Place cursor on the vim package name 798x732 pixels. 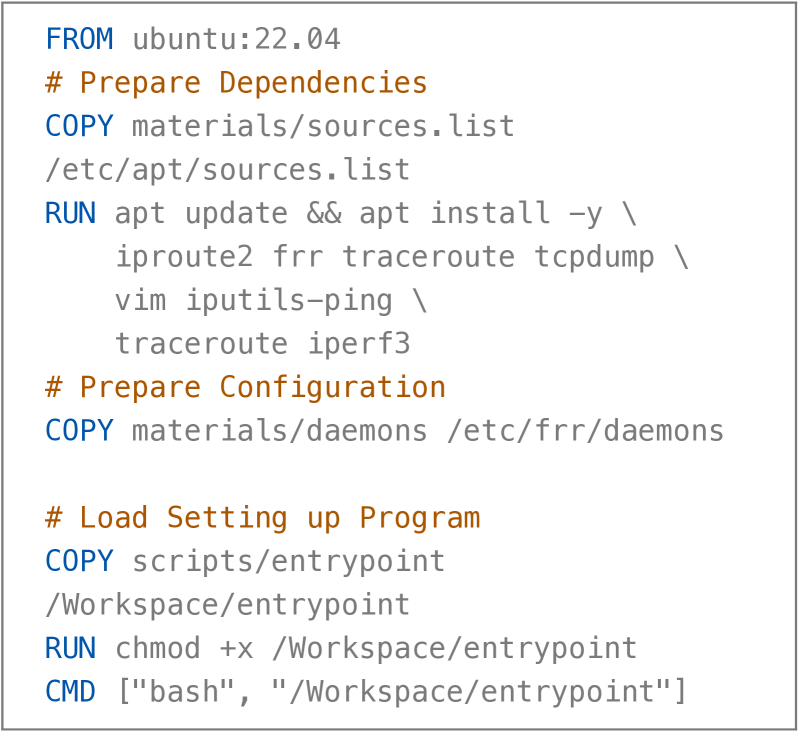[141, 301]
